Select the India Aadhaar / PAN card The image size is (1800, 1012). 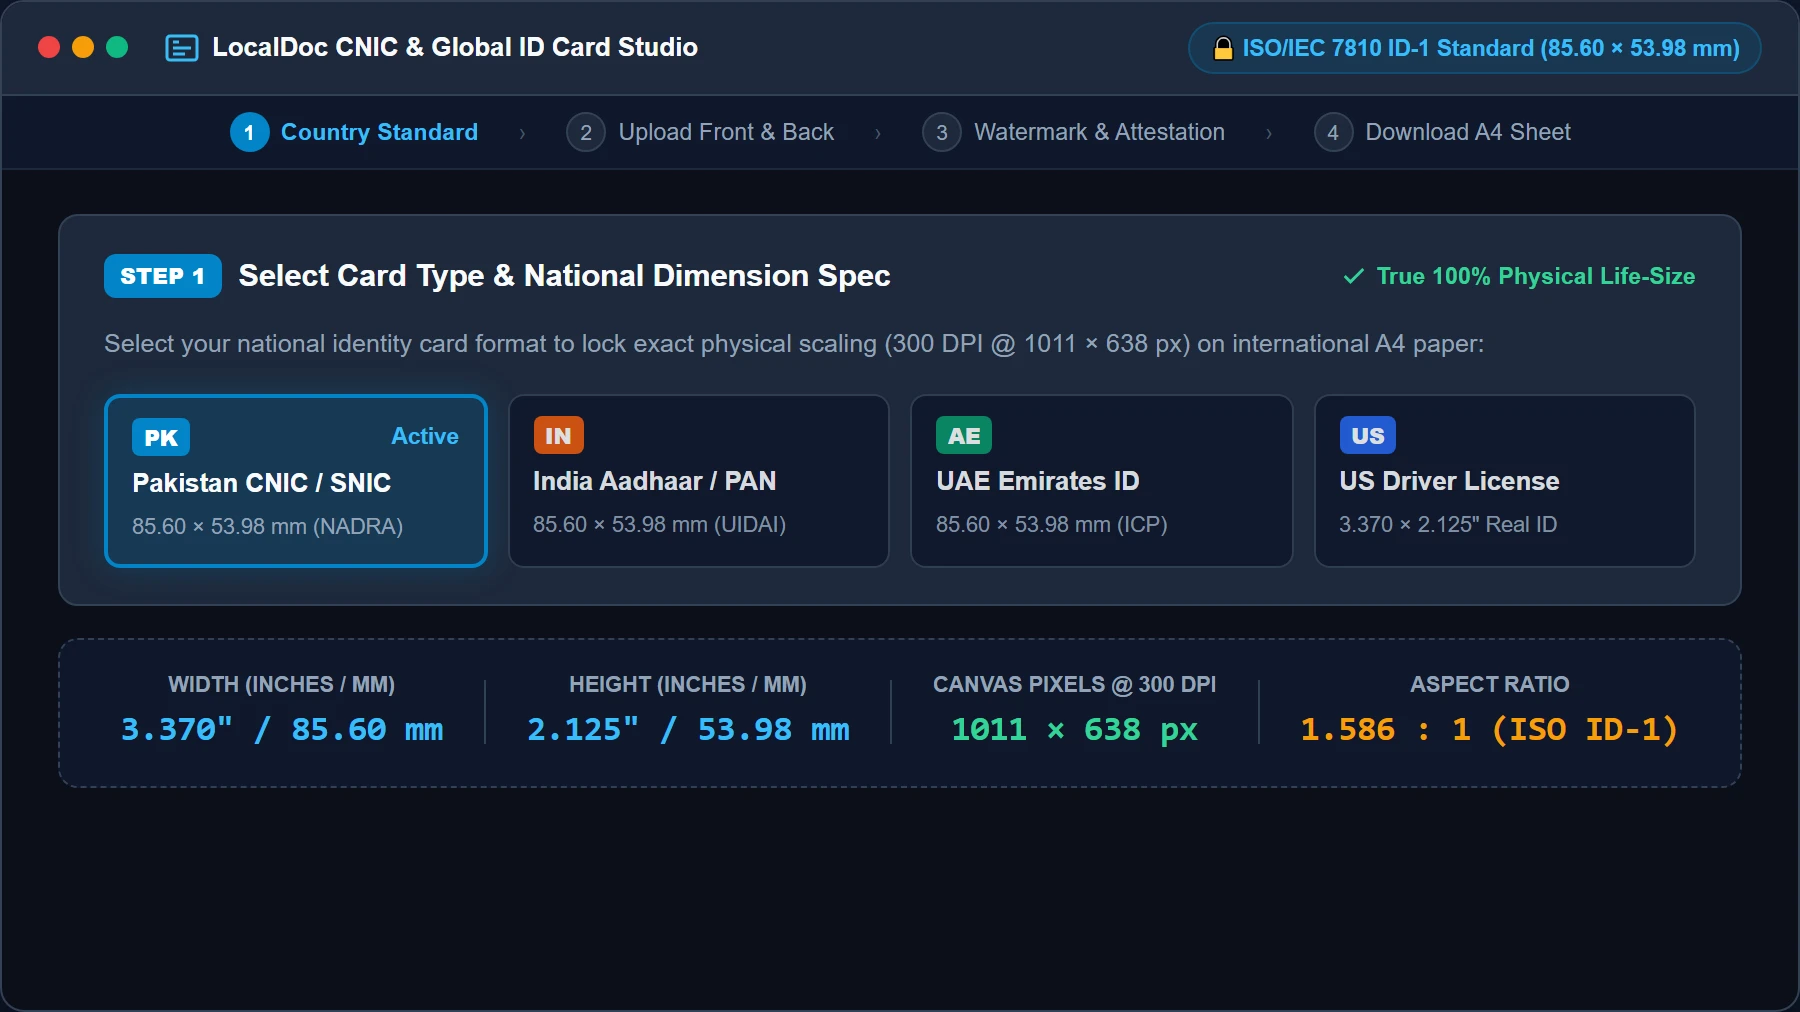point(699,481)
